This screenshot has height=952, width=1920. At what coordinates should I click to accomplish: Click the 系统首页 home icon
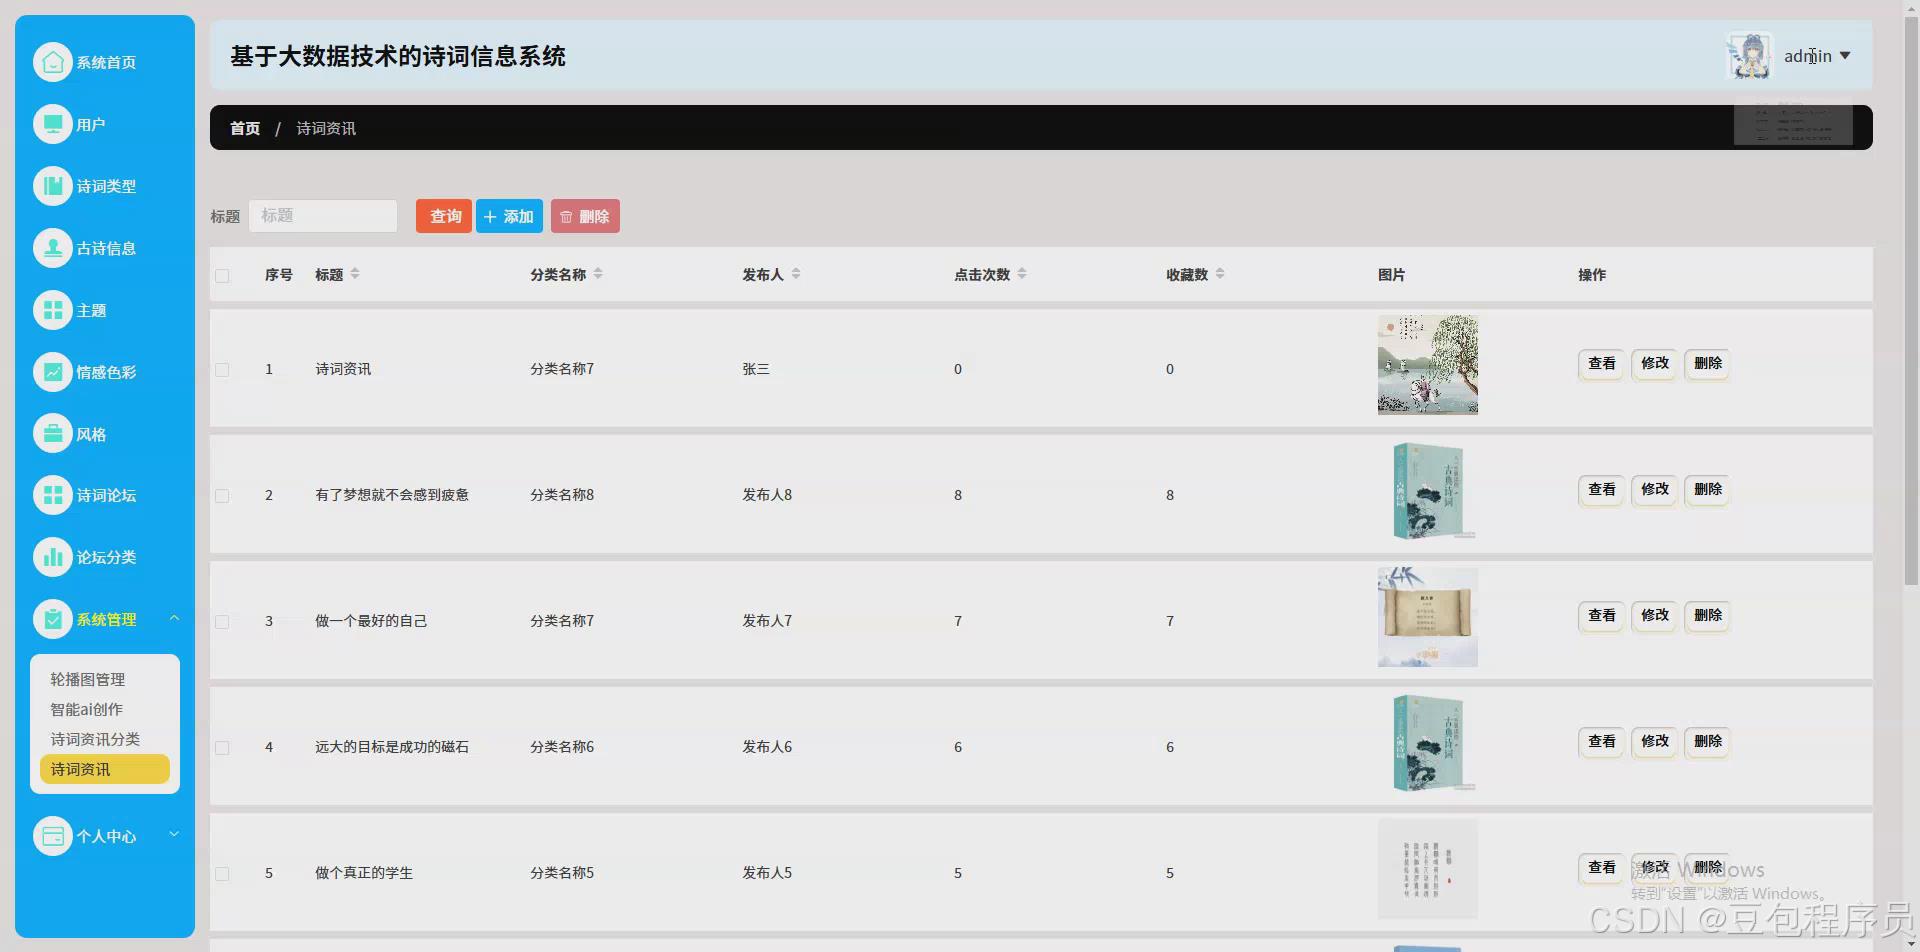click(x=53, y=62)
